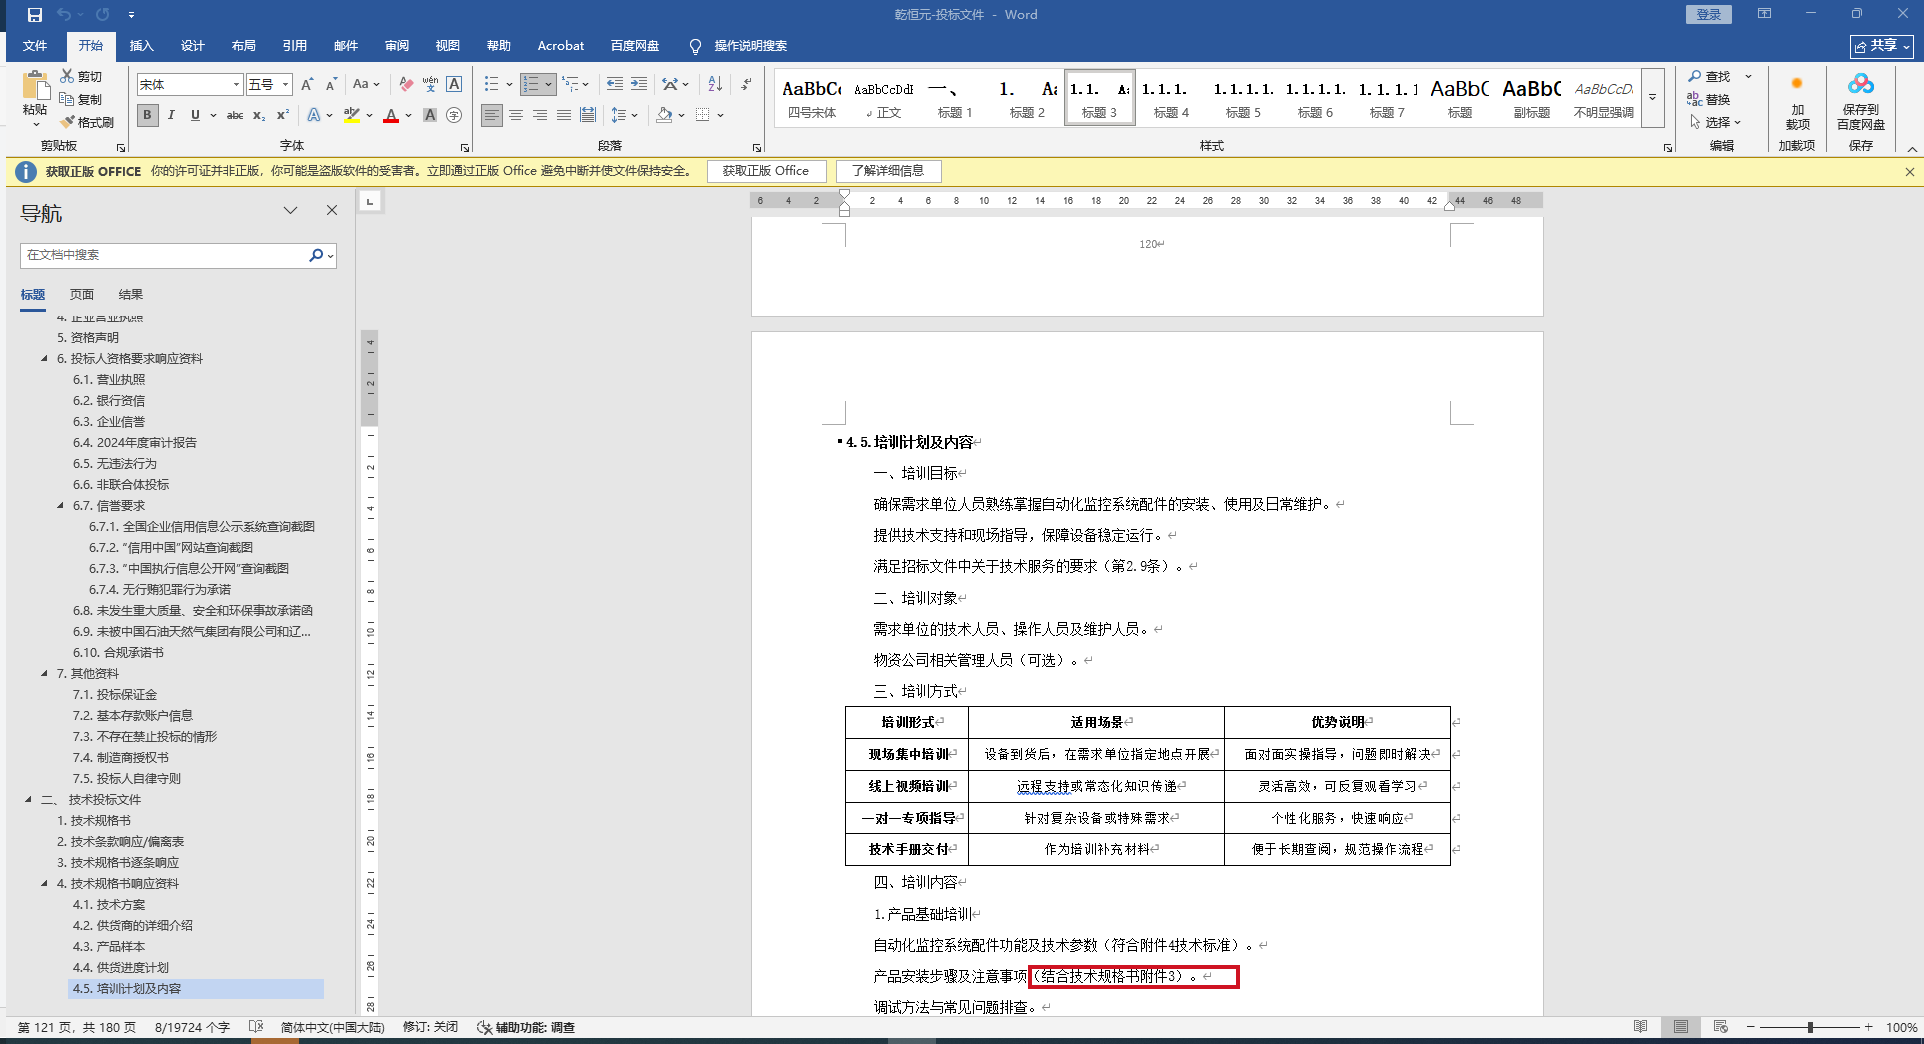Image resolution: width=1924 pixels, height=1044 pixels.
Task: Open the change case Aa dropdown
Action: tap(366, 85)
